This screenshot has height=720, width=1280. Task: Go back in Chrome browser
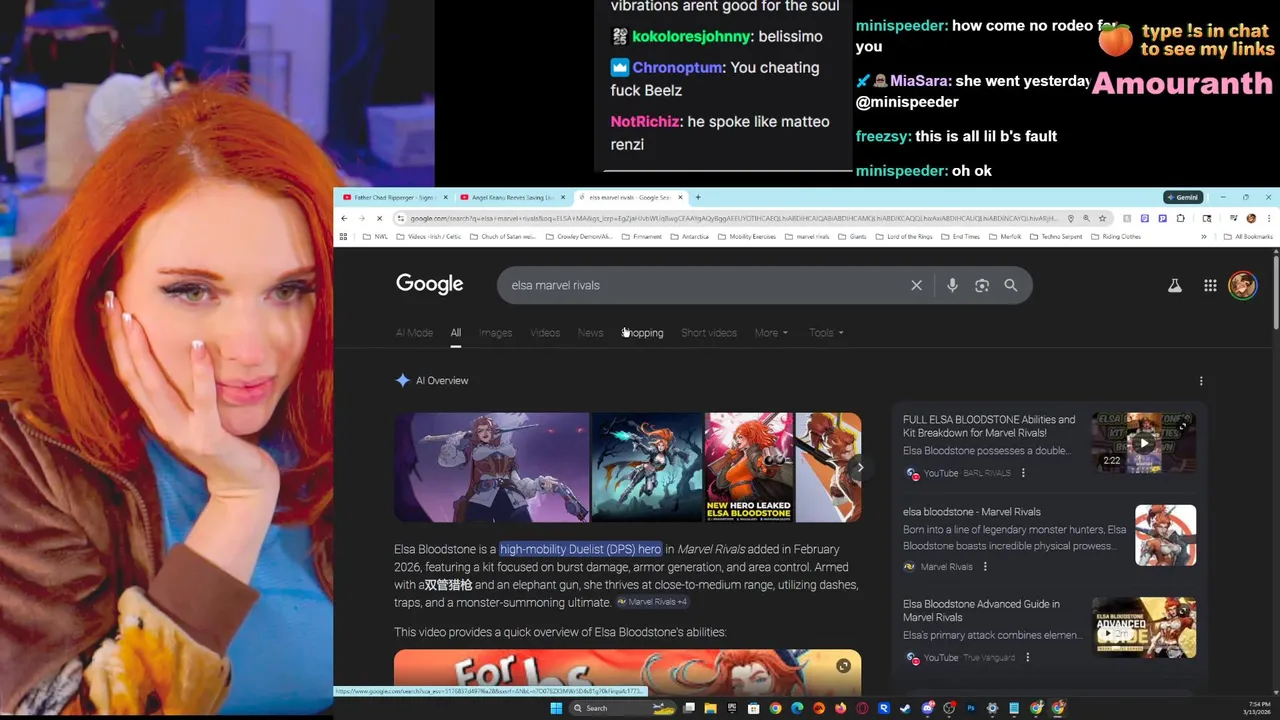tap(344, 218)
